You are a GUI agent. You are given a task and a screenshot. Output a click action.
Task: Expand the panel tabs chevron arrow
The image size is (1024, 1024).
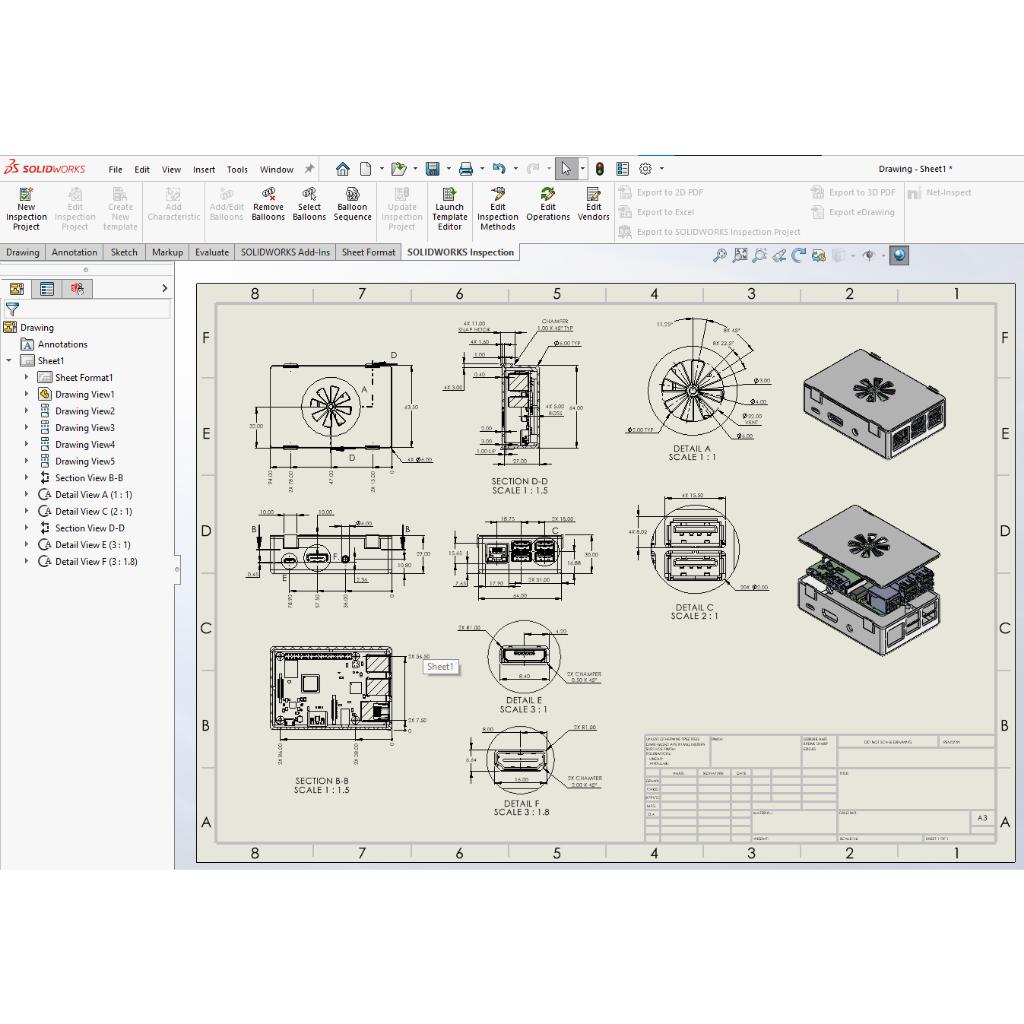165,288
